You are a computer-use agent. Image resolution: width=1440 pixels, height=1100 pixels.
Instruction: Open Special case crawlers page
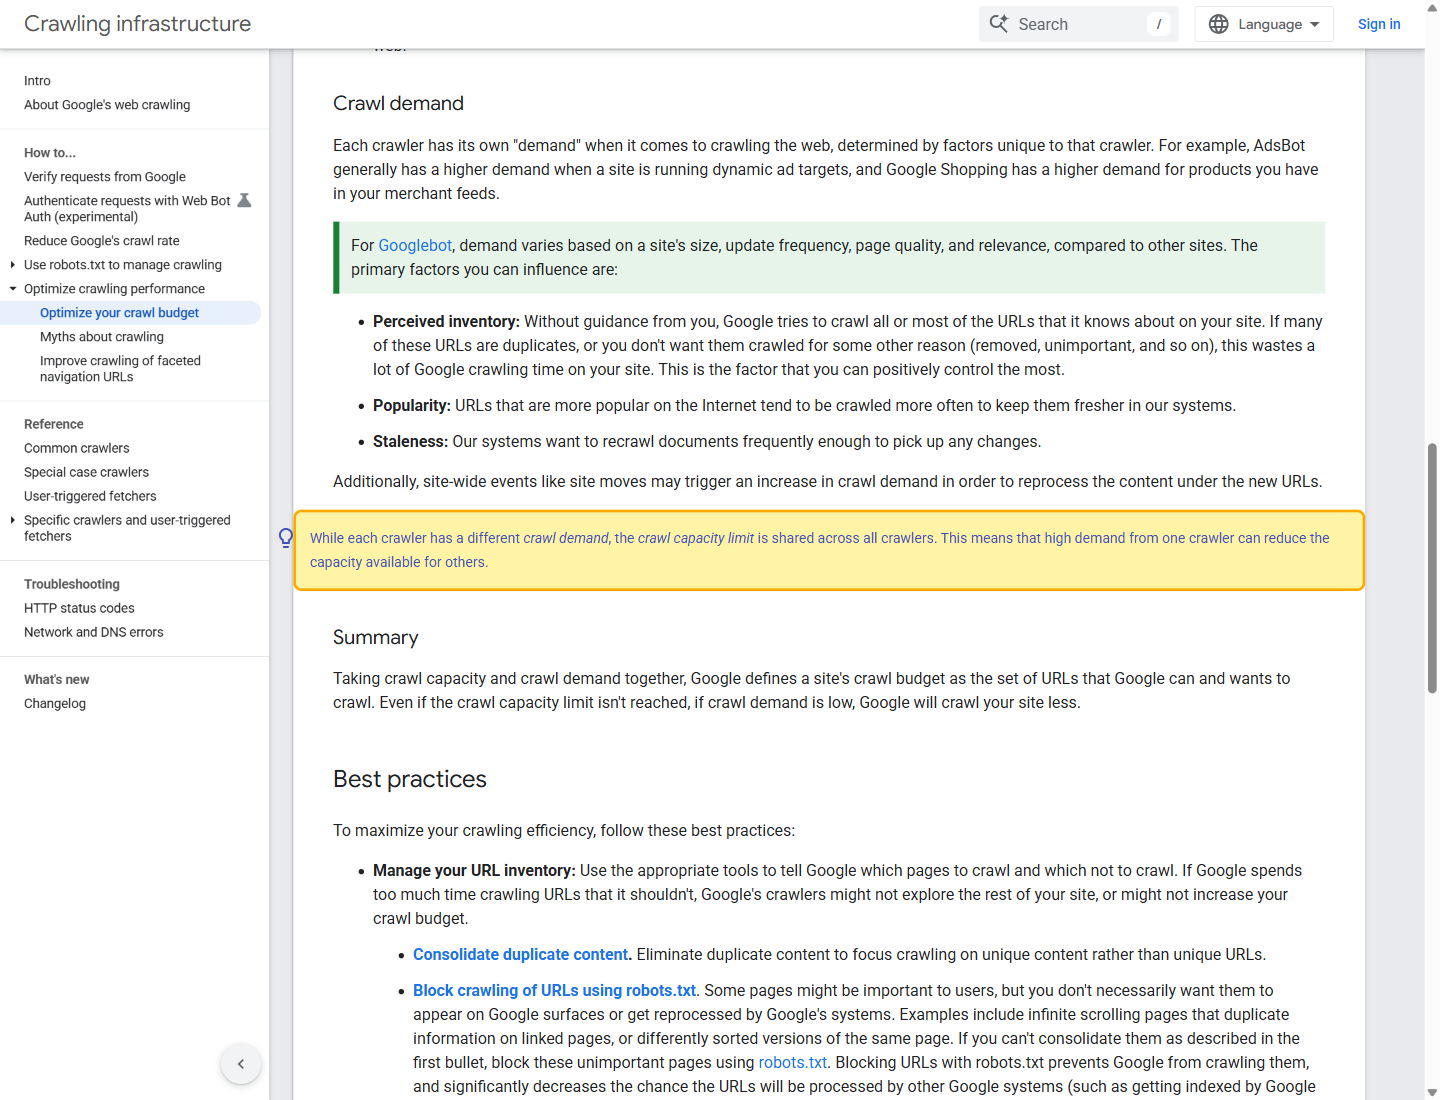[x=86, y=472]
